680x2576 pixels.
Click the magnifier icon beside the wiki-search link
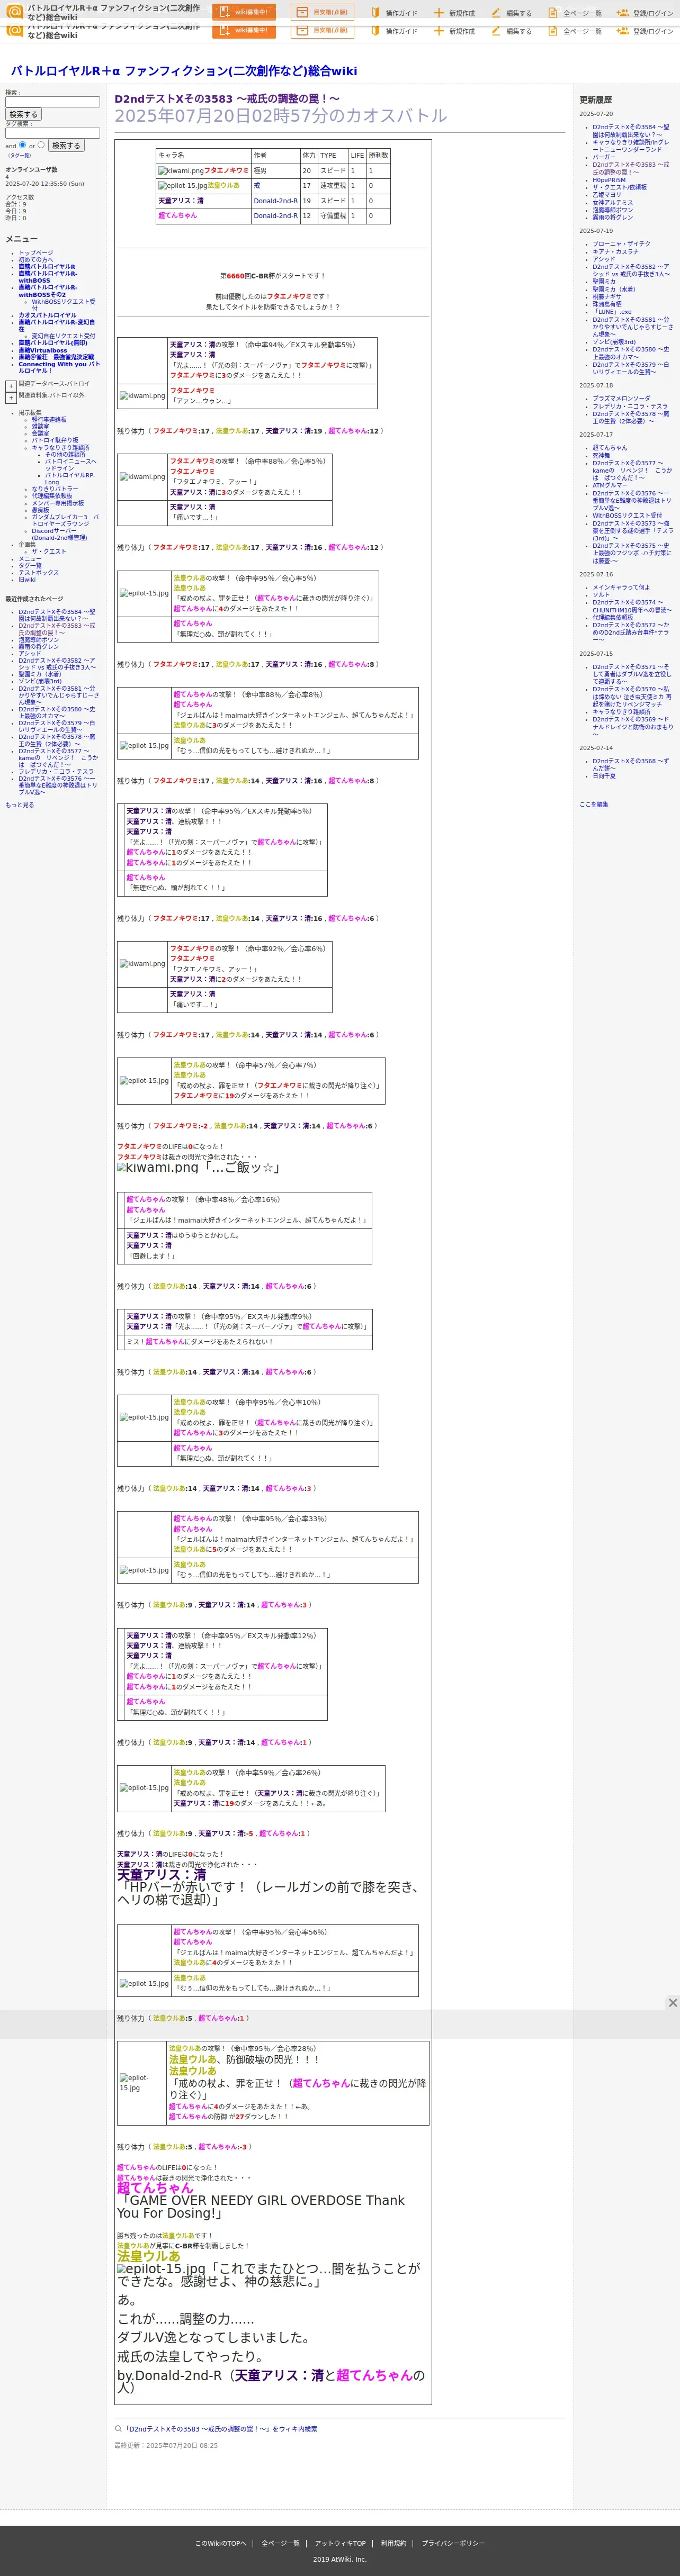pyautogui.click(x=118, y=2428)
